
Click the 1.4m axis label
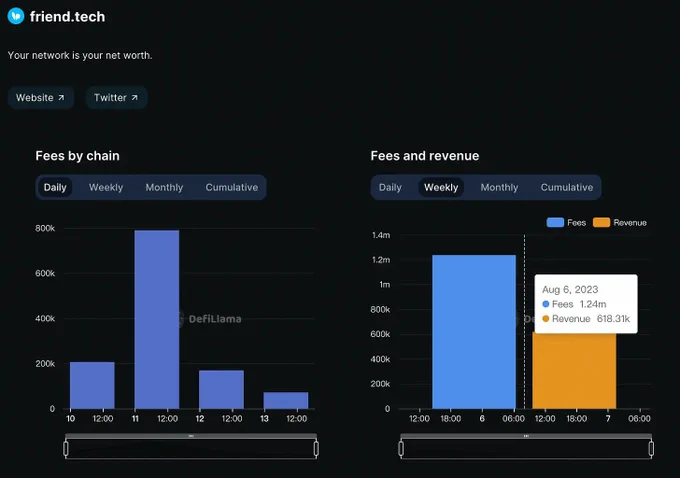[381, 235]
